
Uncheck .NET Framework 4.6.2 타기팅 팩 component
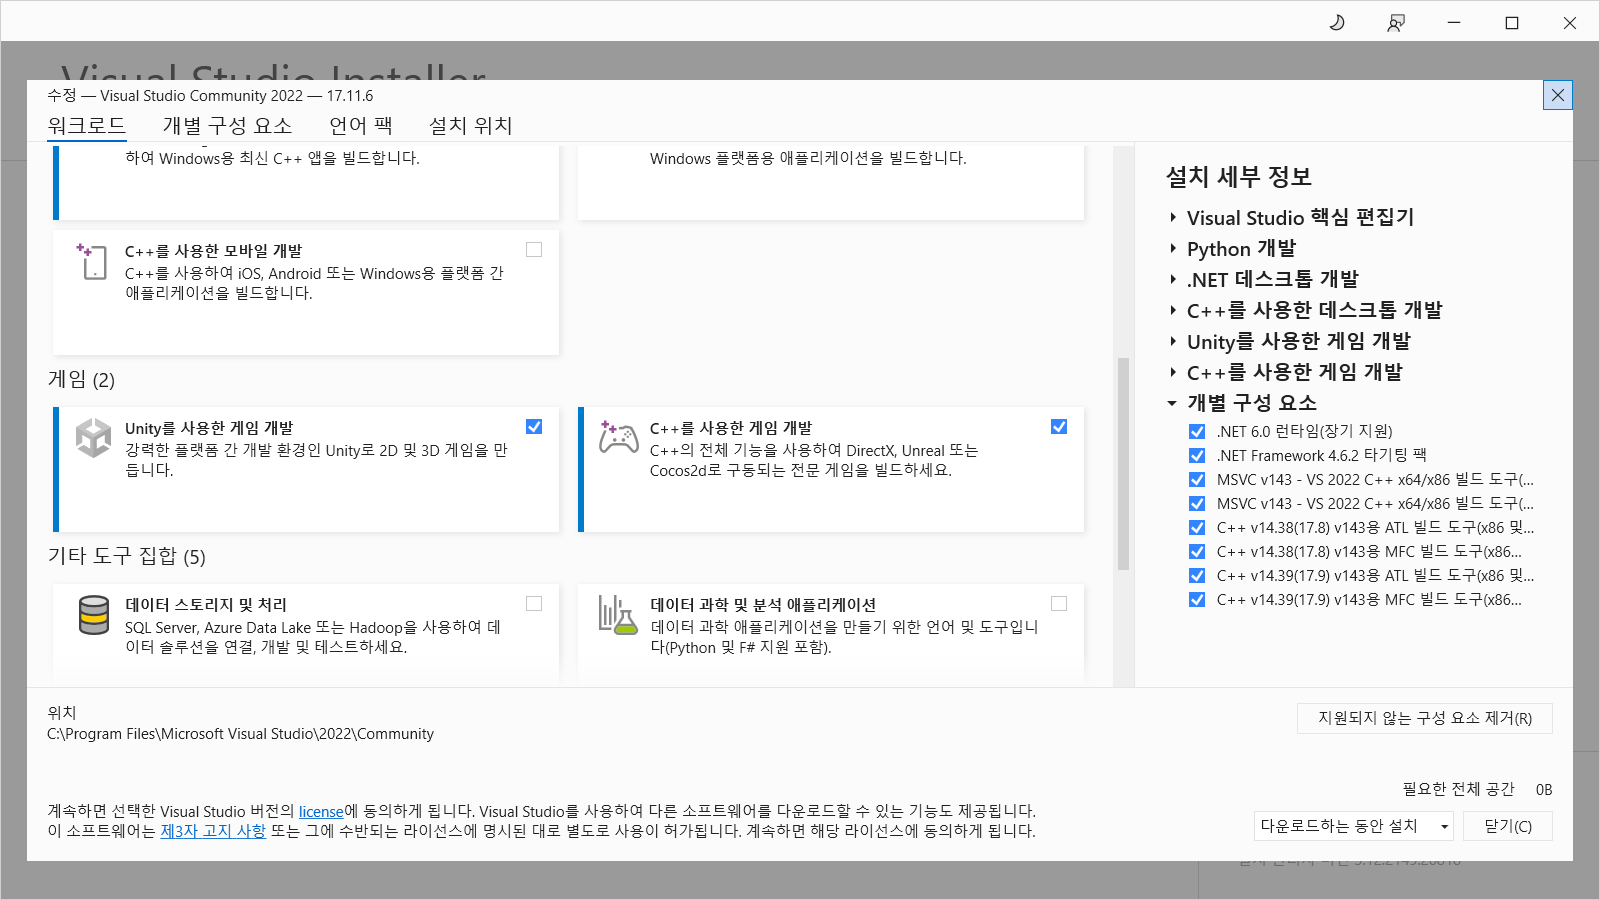pyautogui.click(x=1197, y=456)
